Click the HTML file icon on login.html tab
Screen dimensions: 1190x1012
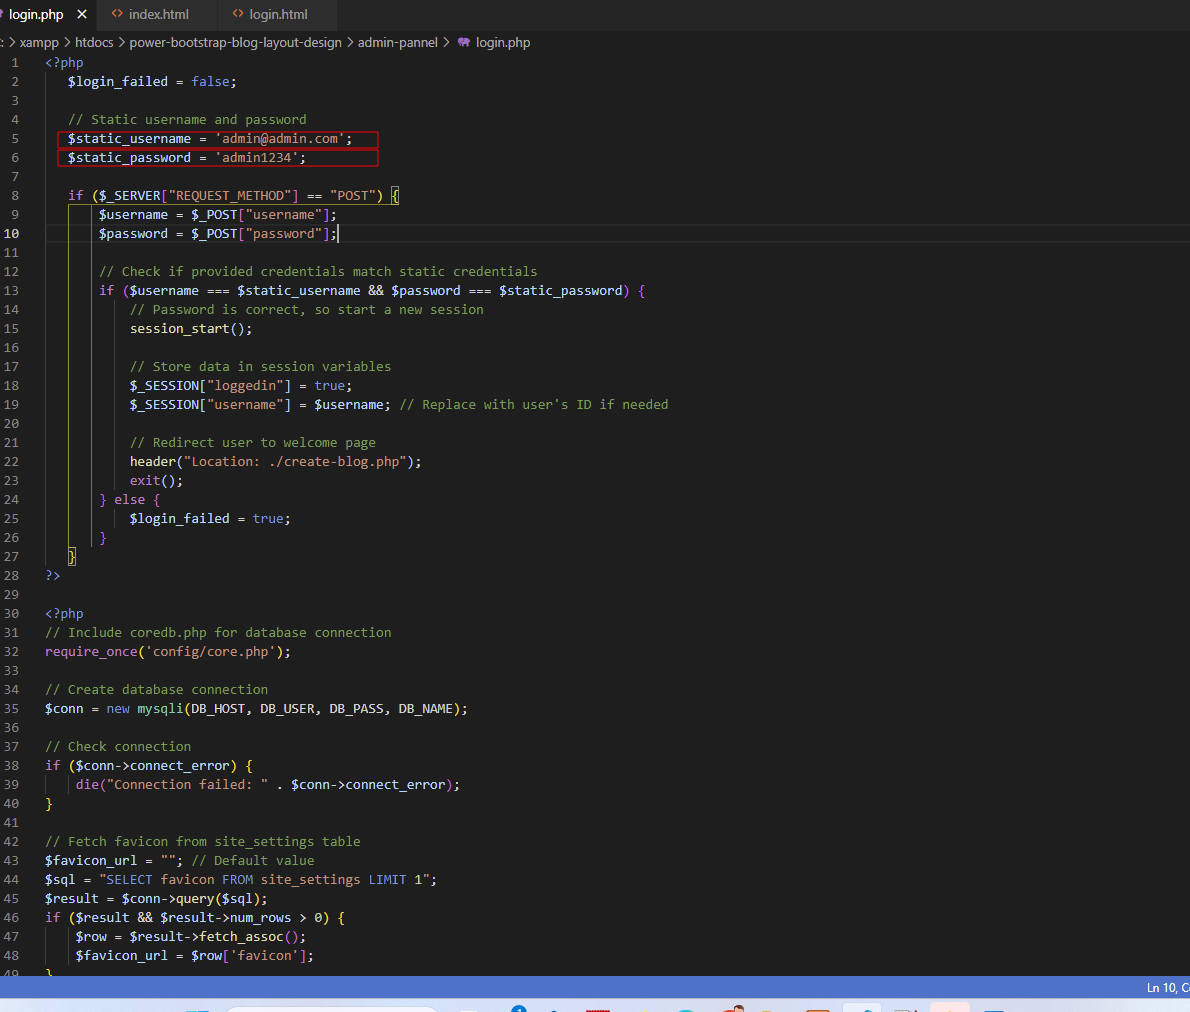[238, 14]
